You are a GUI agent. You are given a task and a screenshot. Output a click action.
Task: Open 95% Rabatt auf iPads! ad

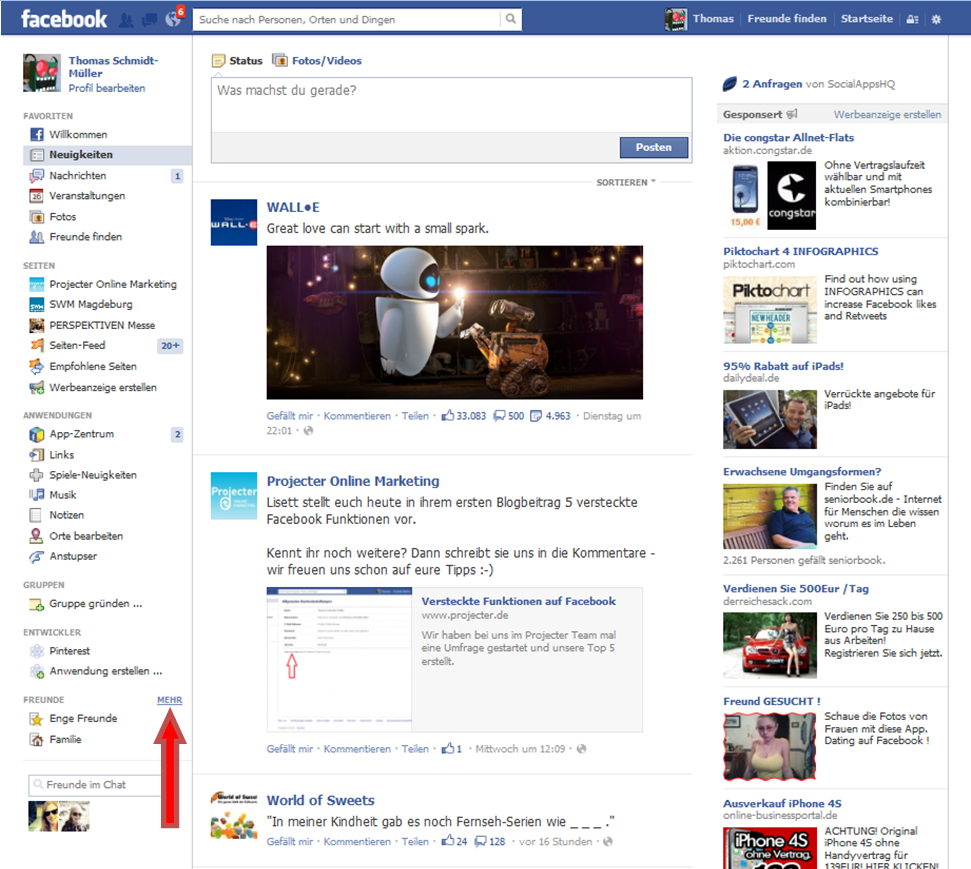pyautogui.click(x=783, y=366)
